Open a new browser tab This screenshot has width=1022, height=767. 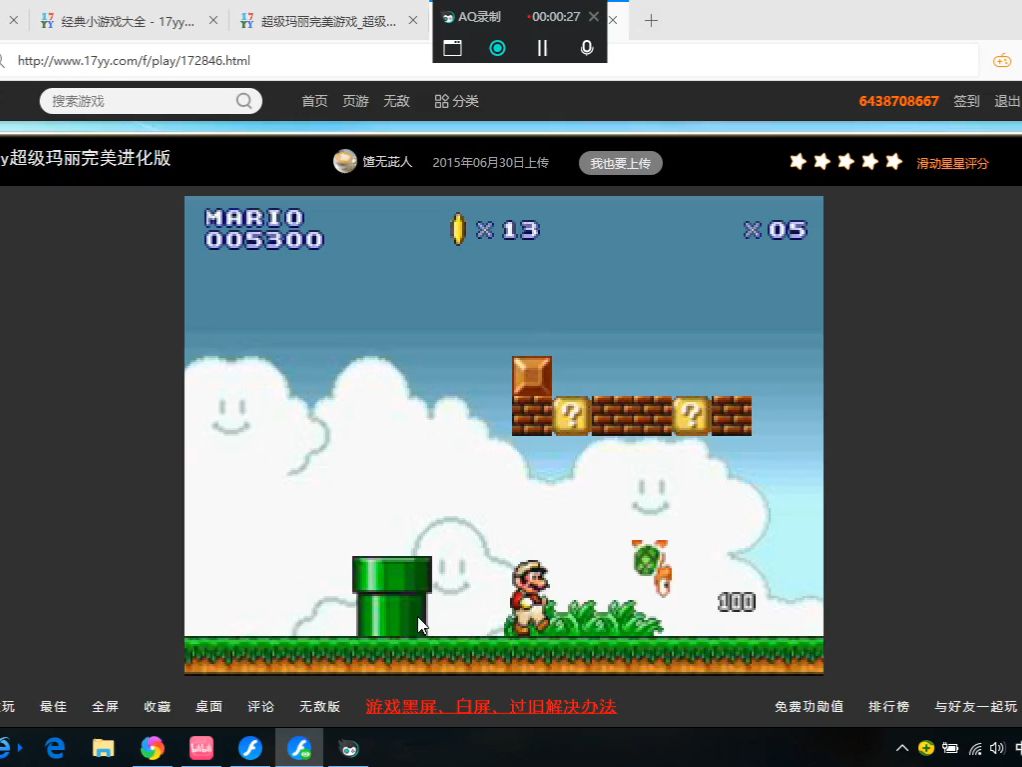click(650, 19)
